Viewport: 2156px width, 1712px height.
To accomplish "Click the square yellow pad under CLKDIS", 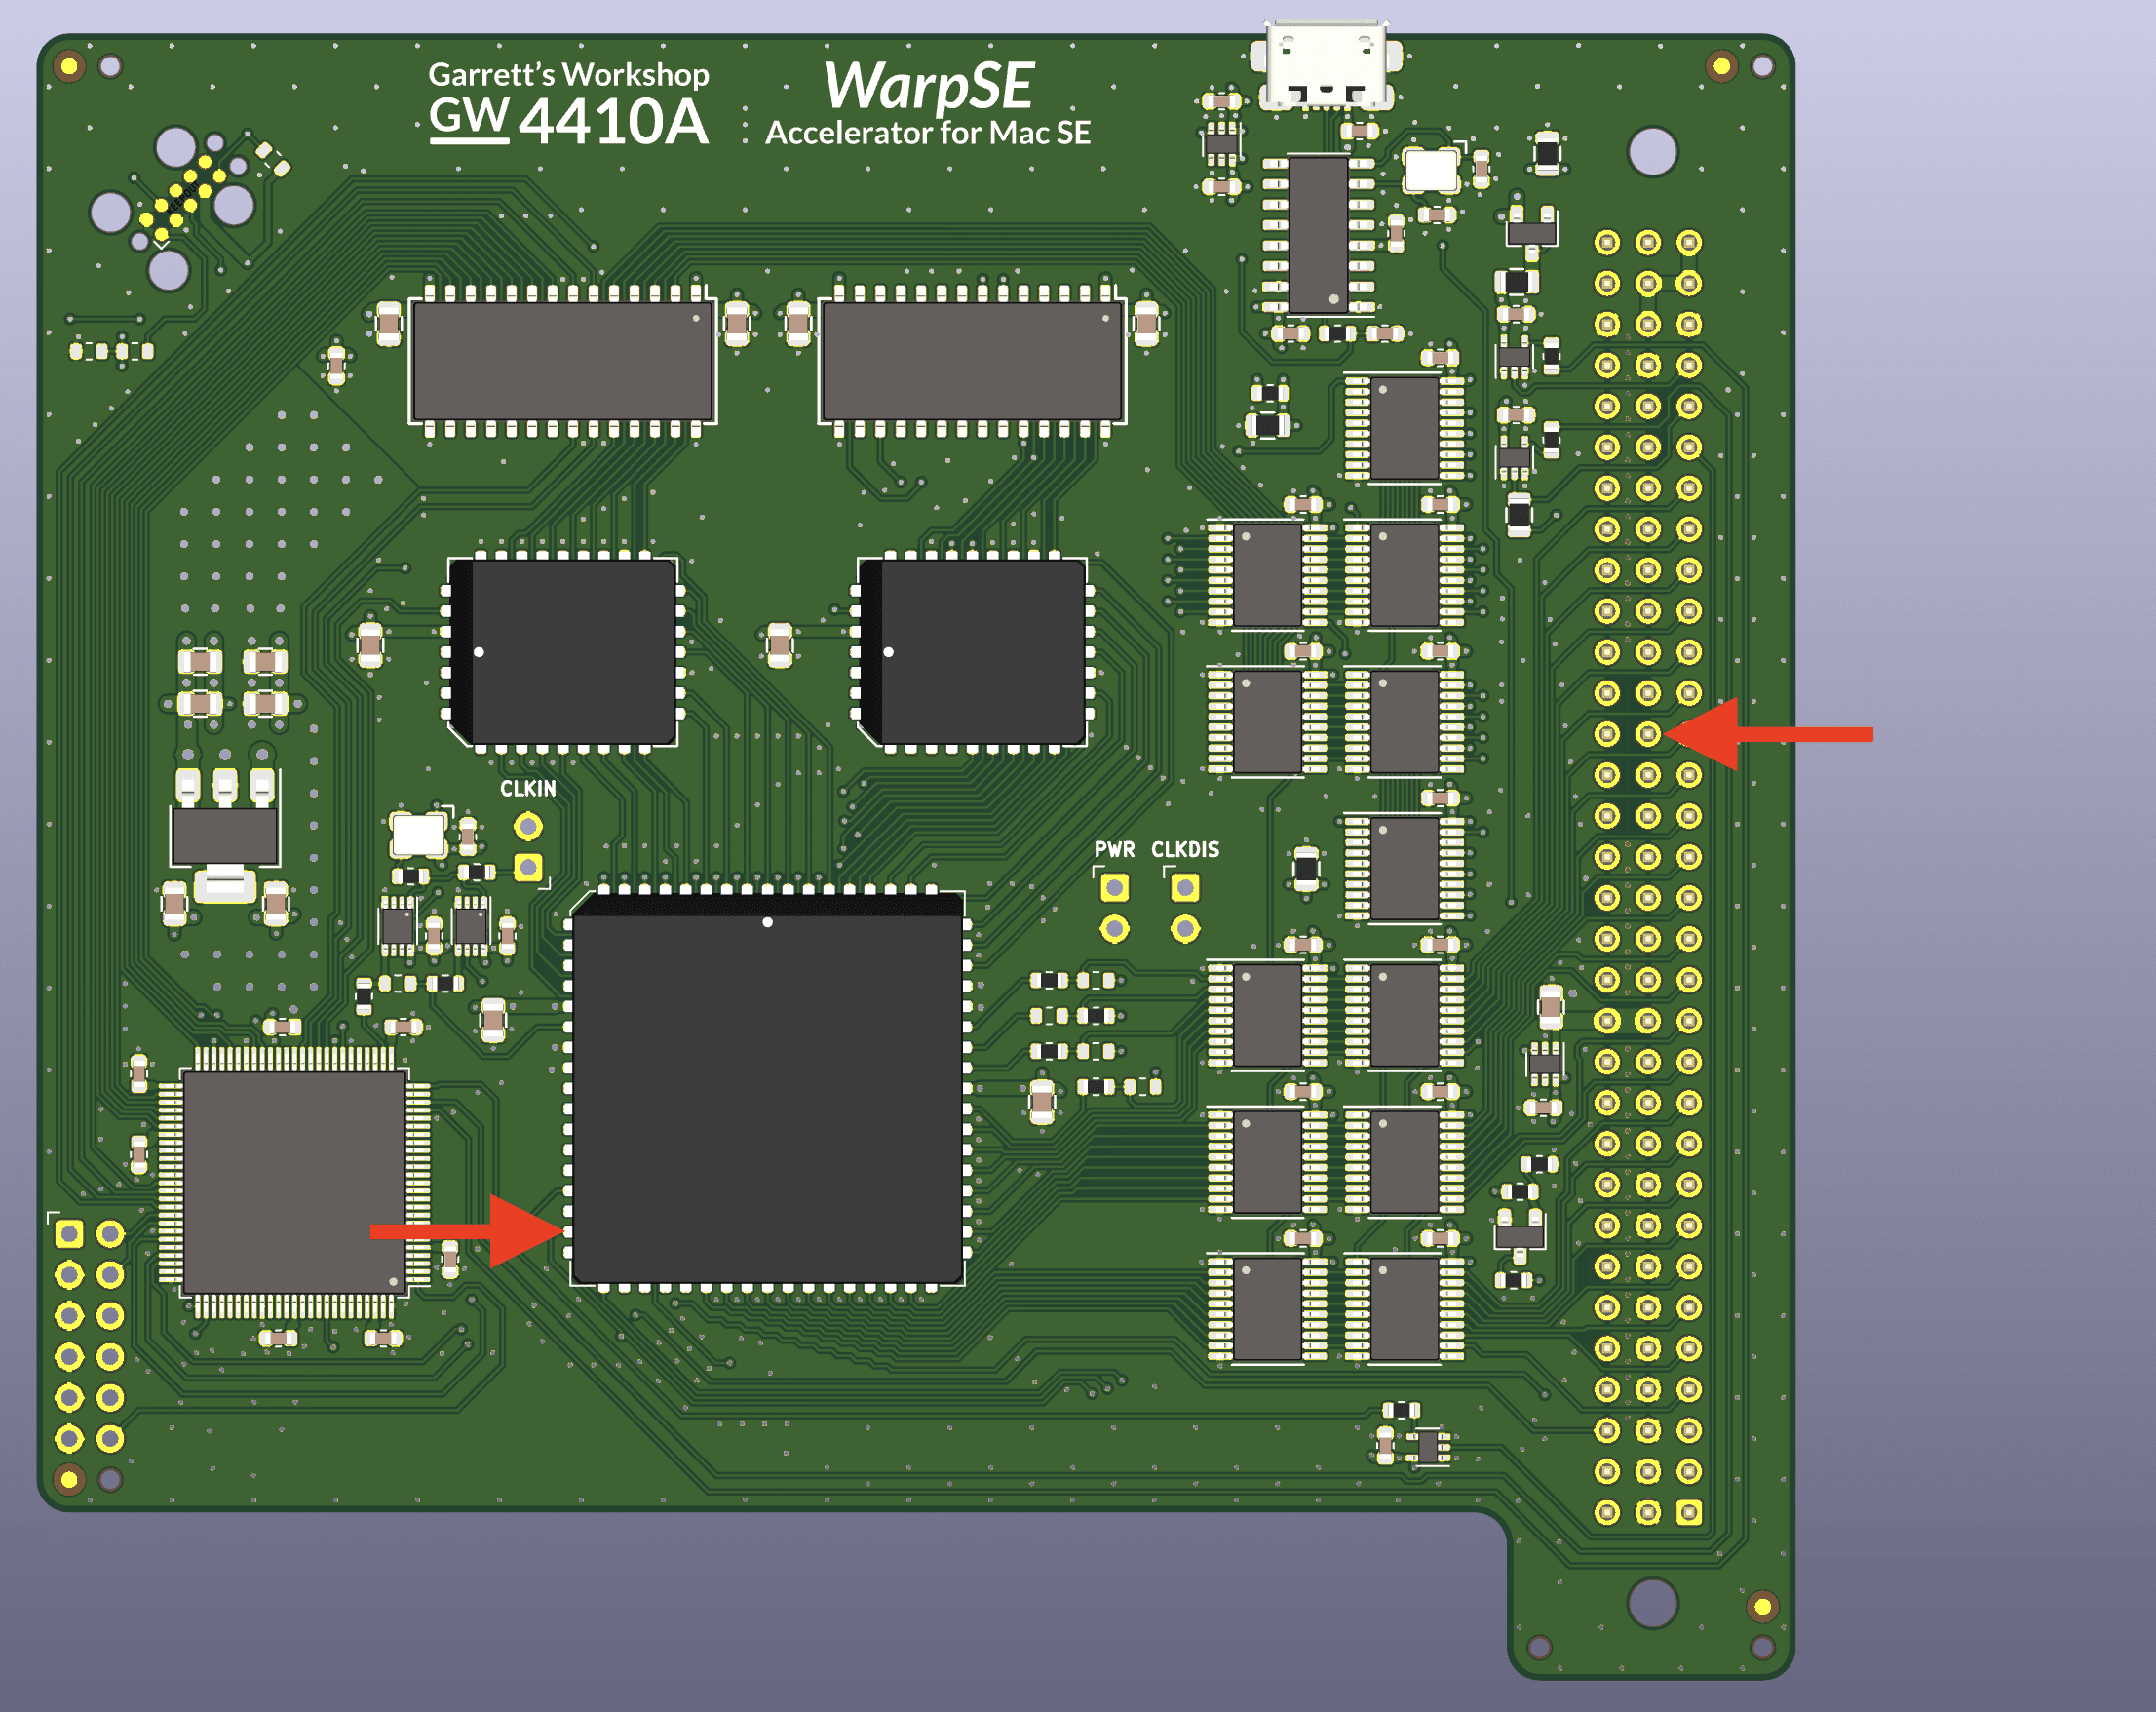I will 1185,887.
